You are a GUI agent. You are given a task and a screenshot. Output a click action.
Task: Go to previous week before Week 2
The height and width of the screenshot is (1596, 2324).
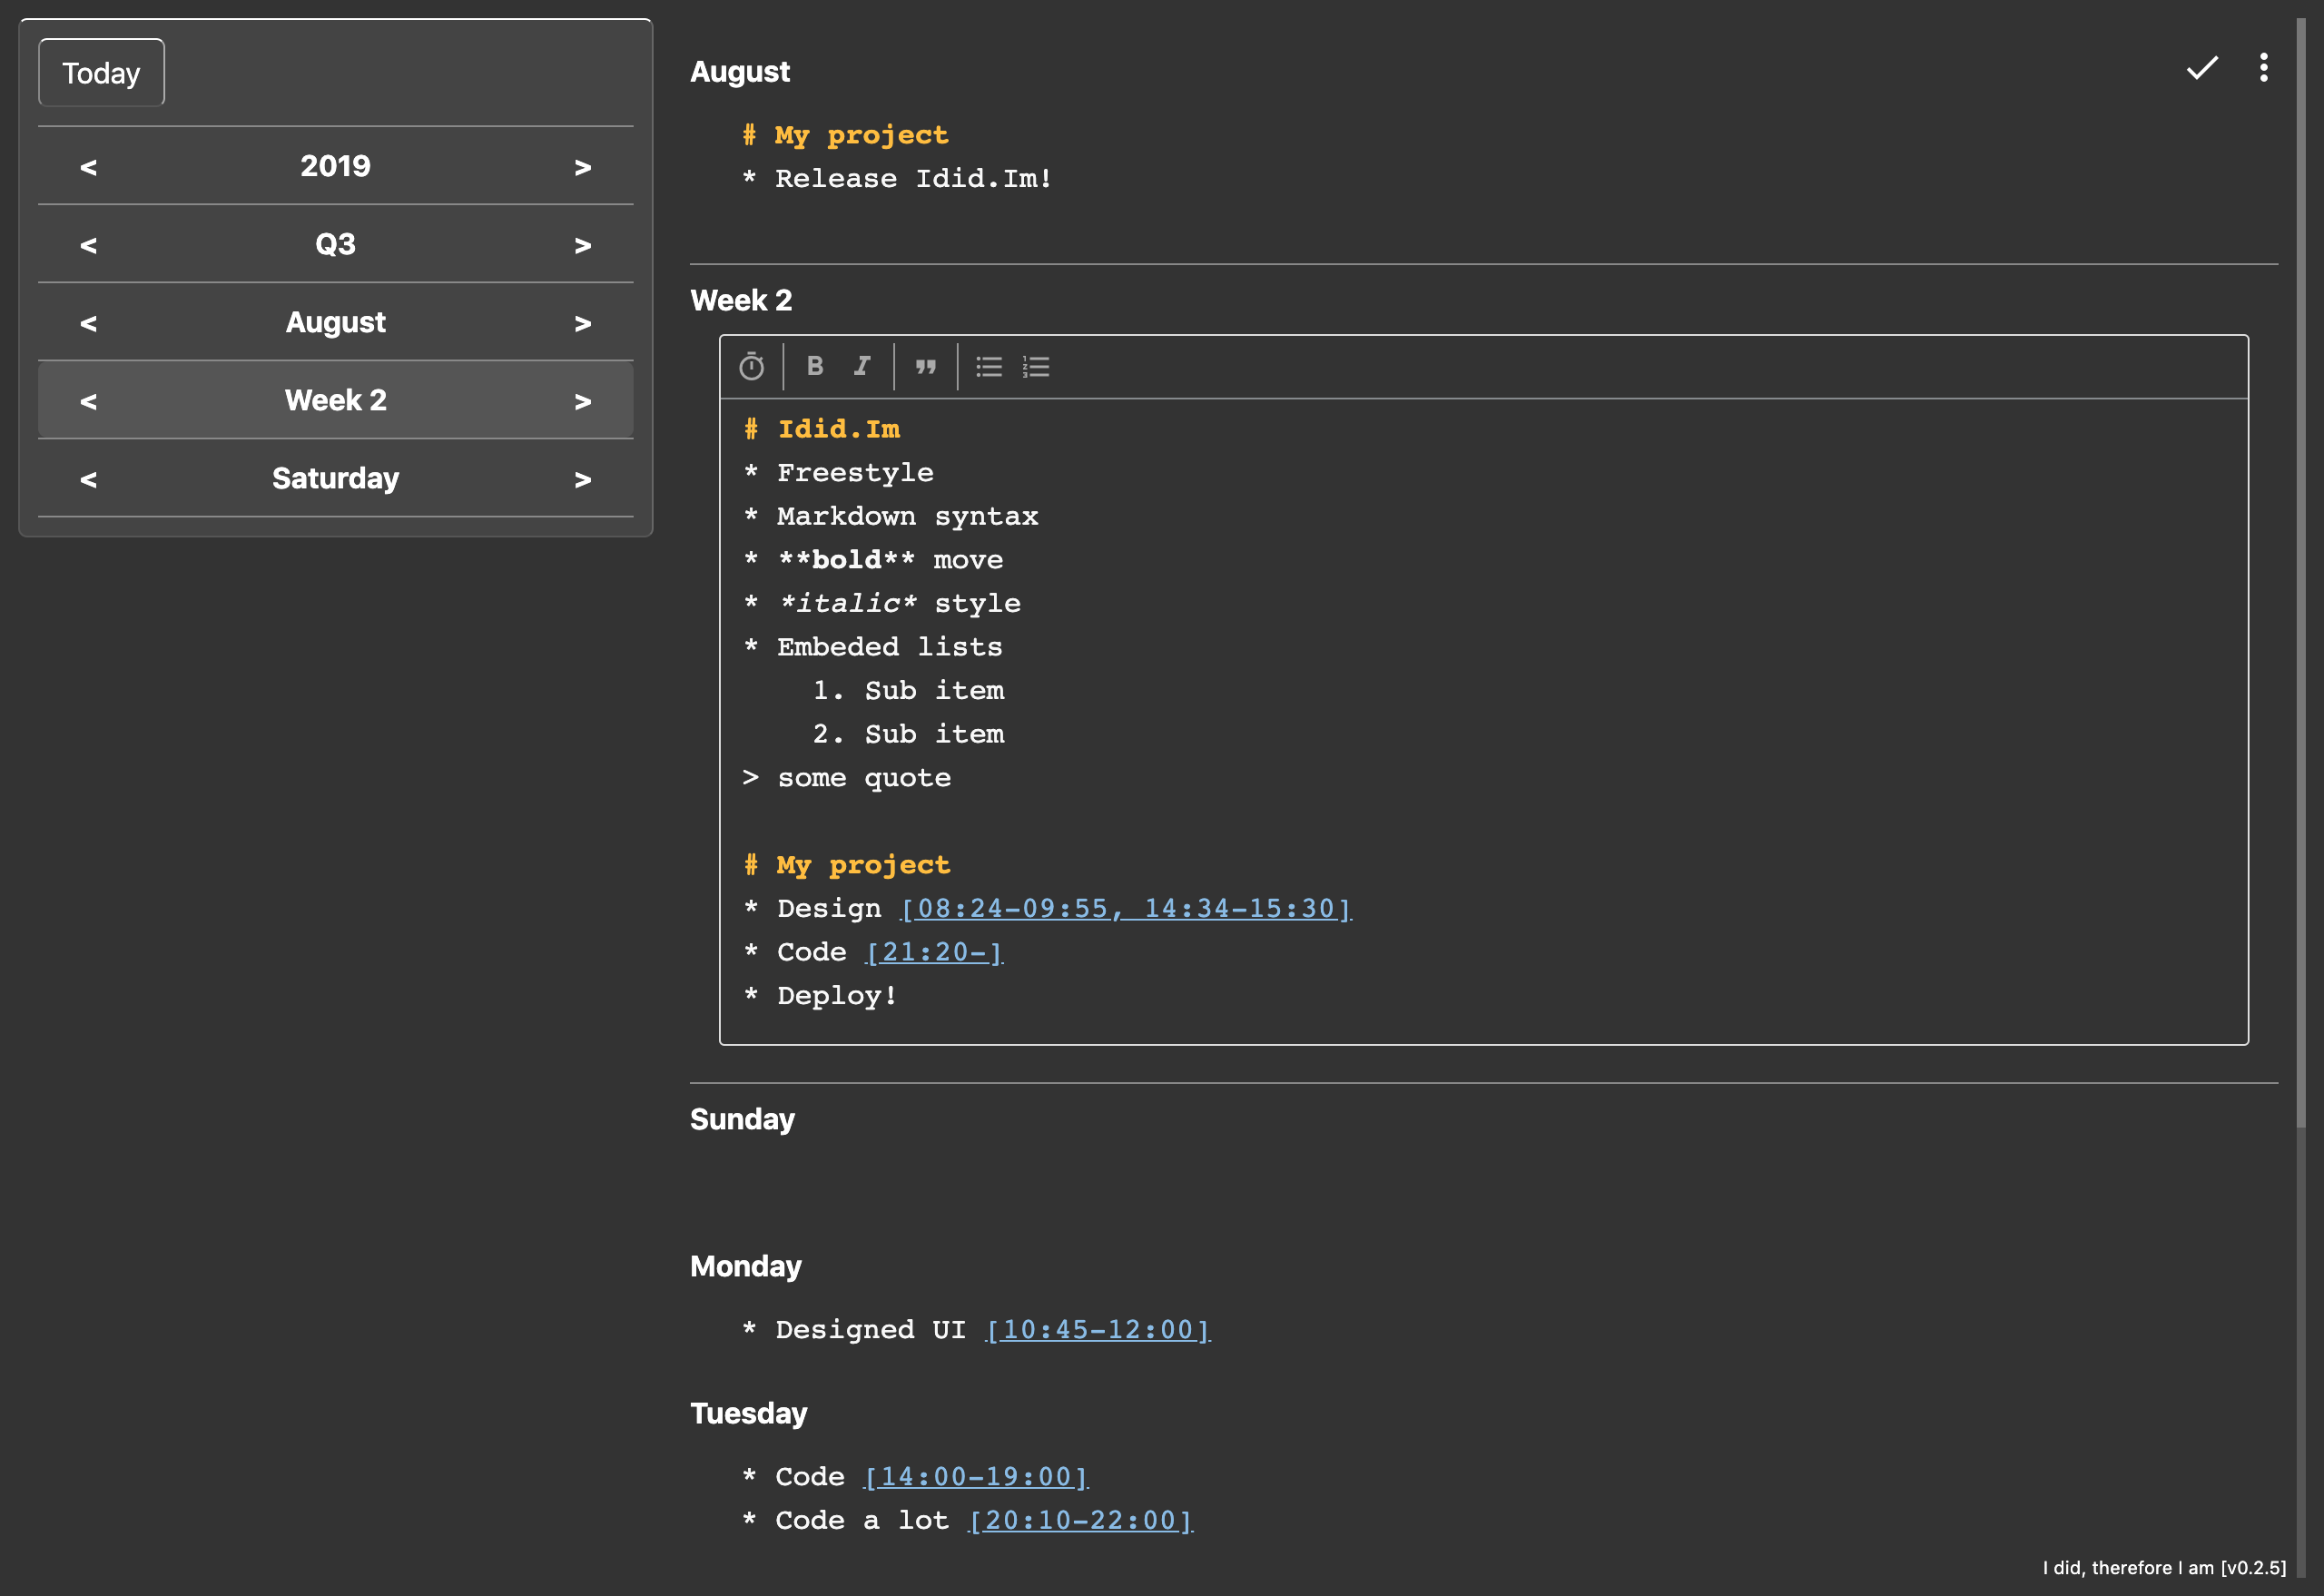88,401
